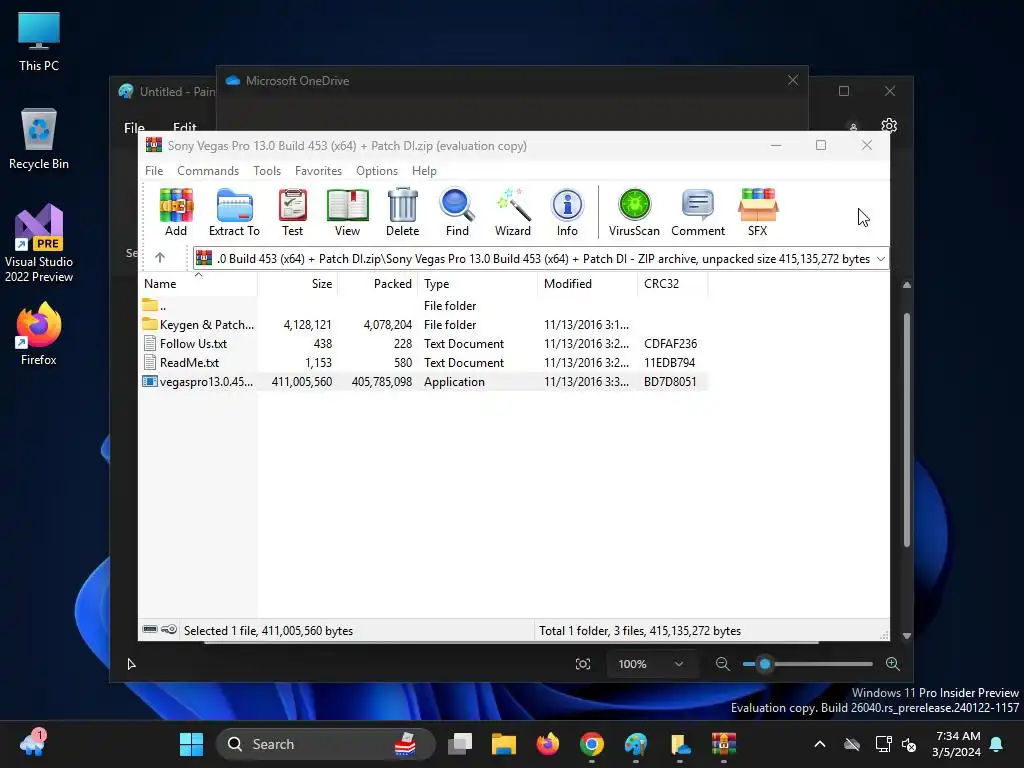Image resolution: width=1024 pixels, height=768 pixels.
Task: Open the Help menu
Action: (x=424, y=170)
